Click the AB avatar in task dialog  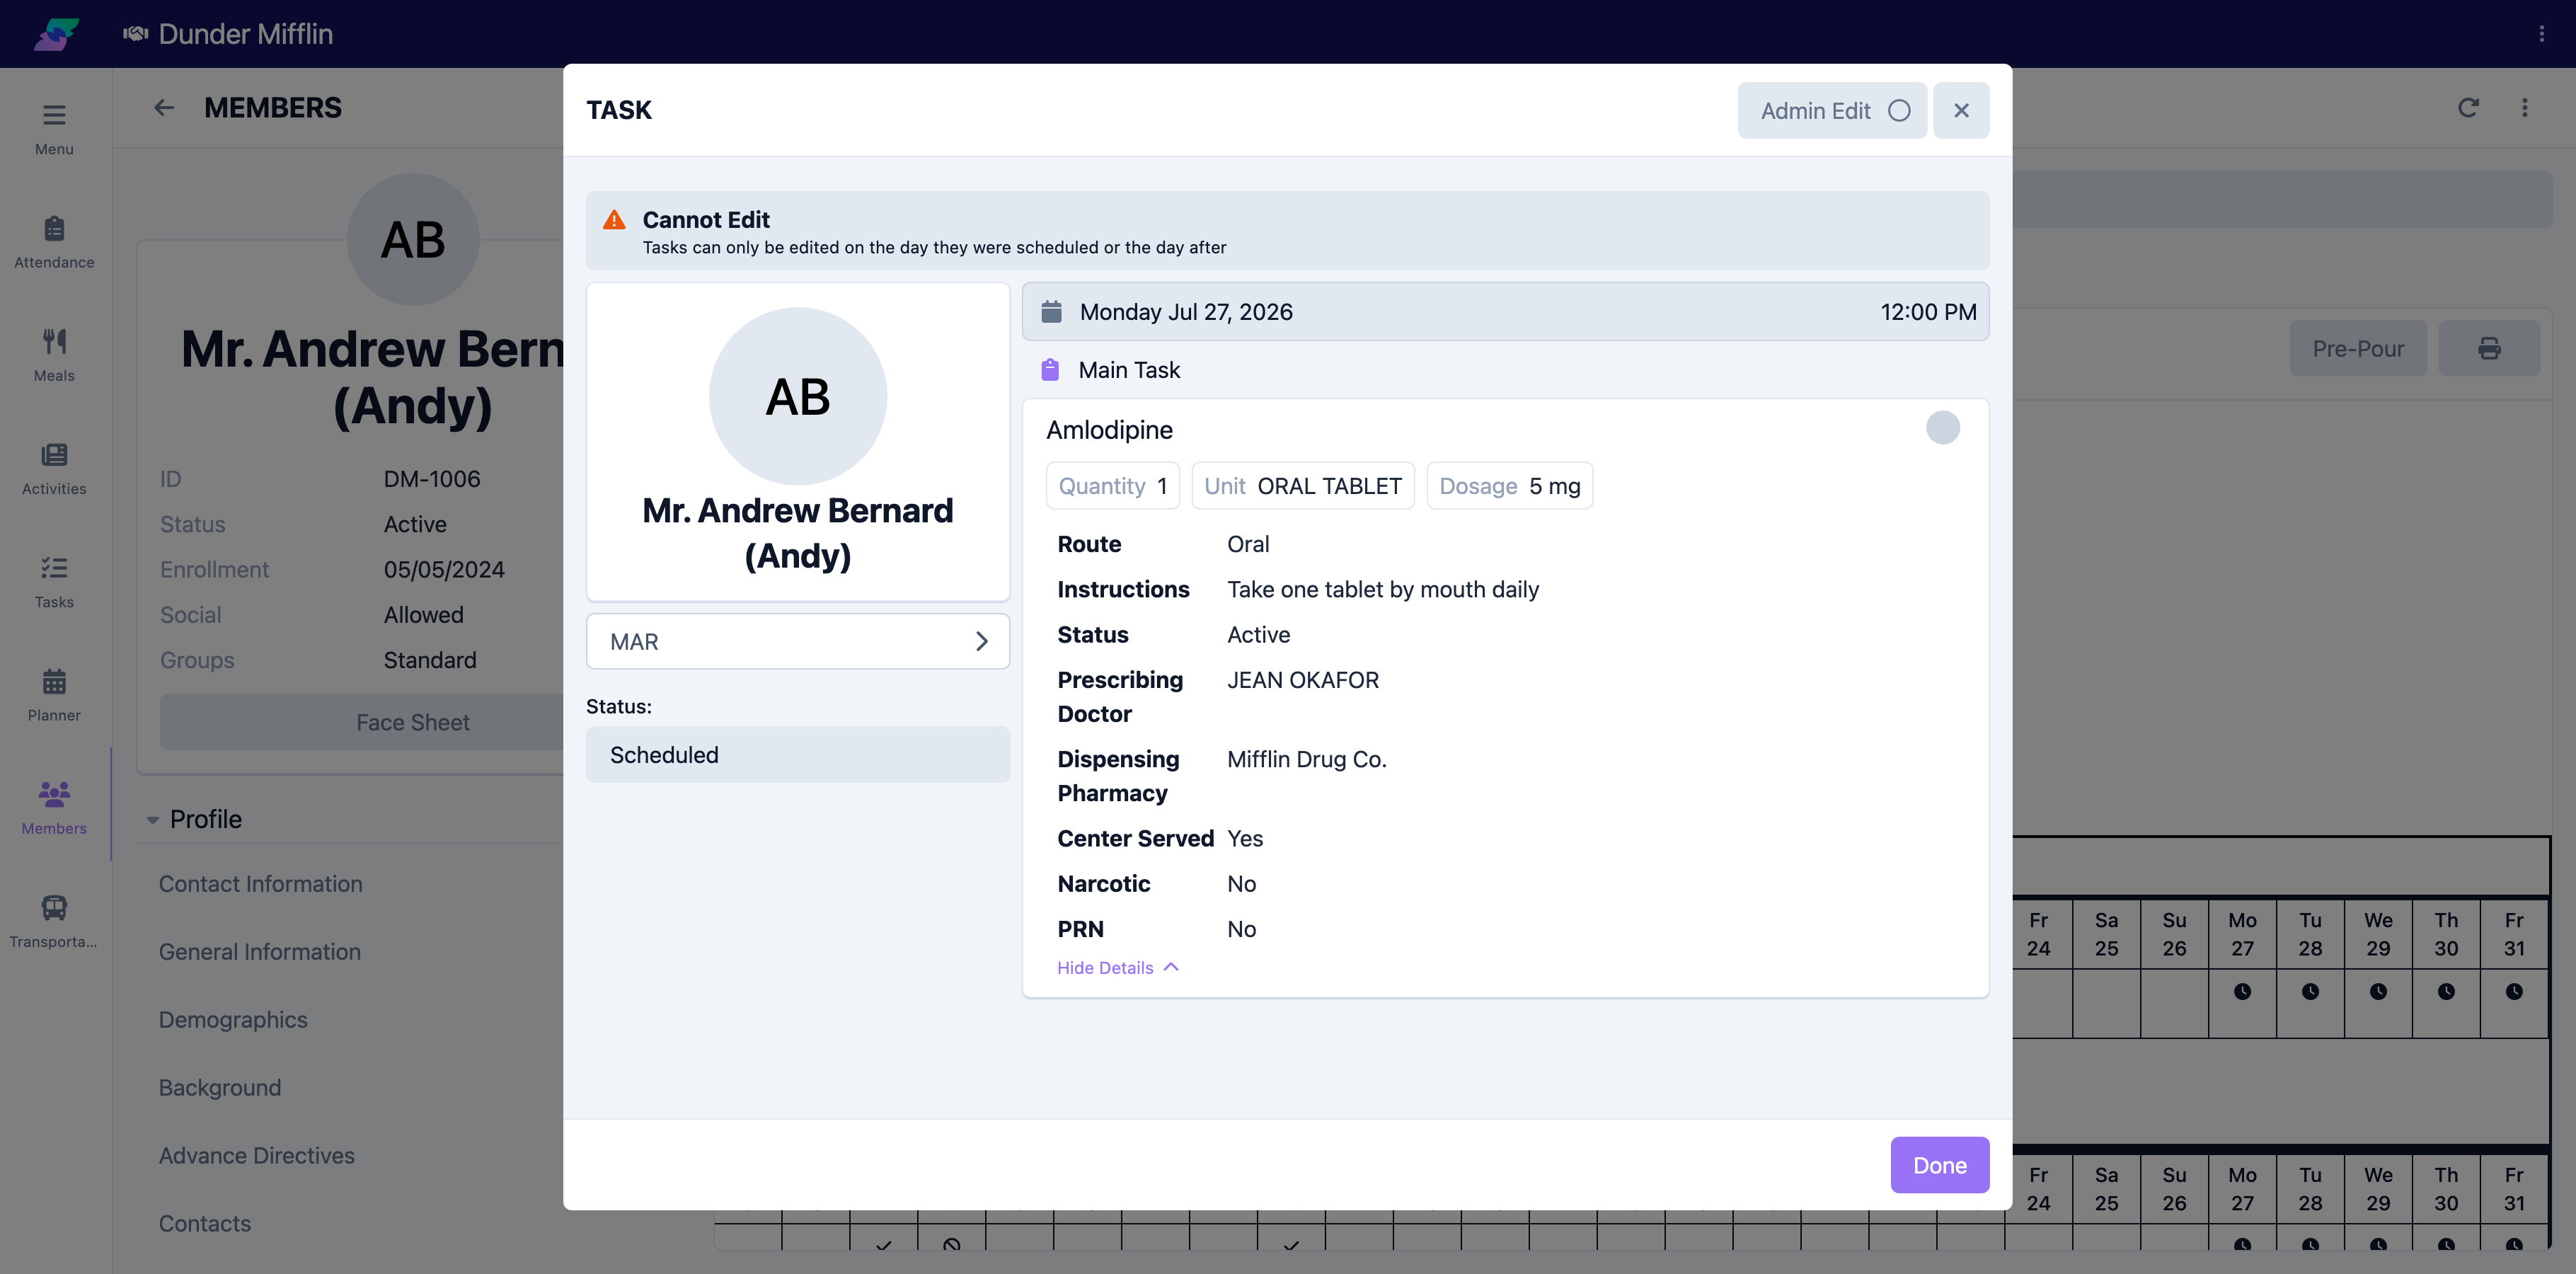pos(797,396)
